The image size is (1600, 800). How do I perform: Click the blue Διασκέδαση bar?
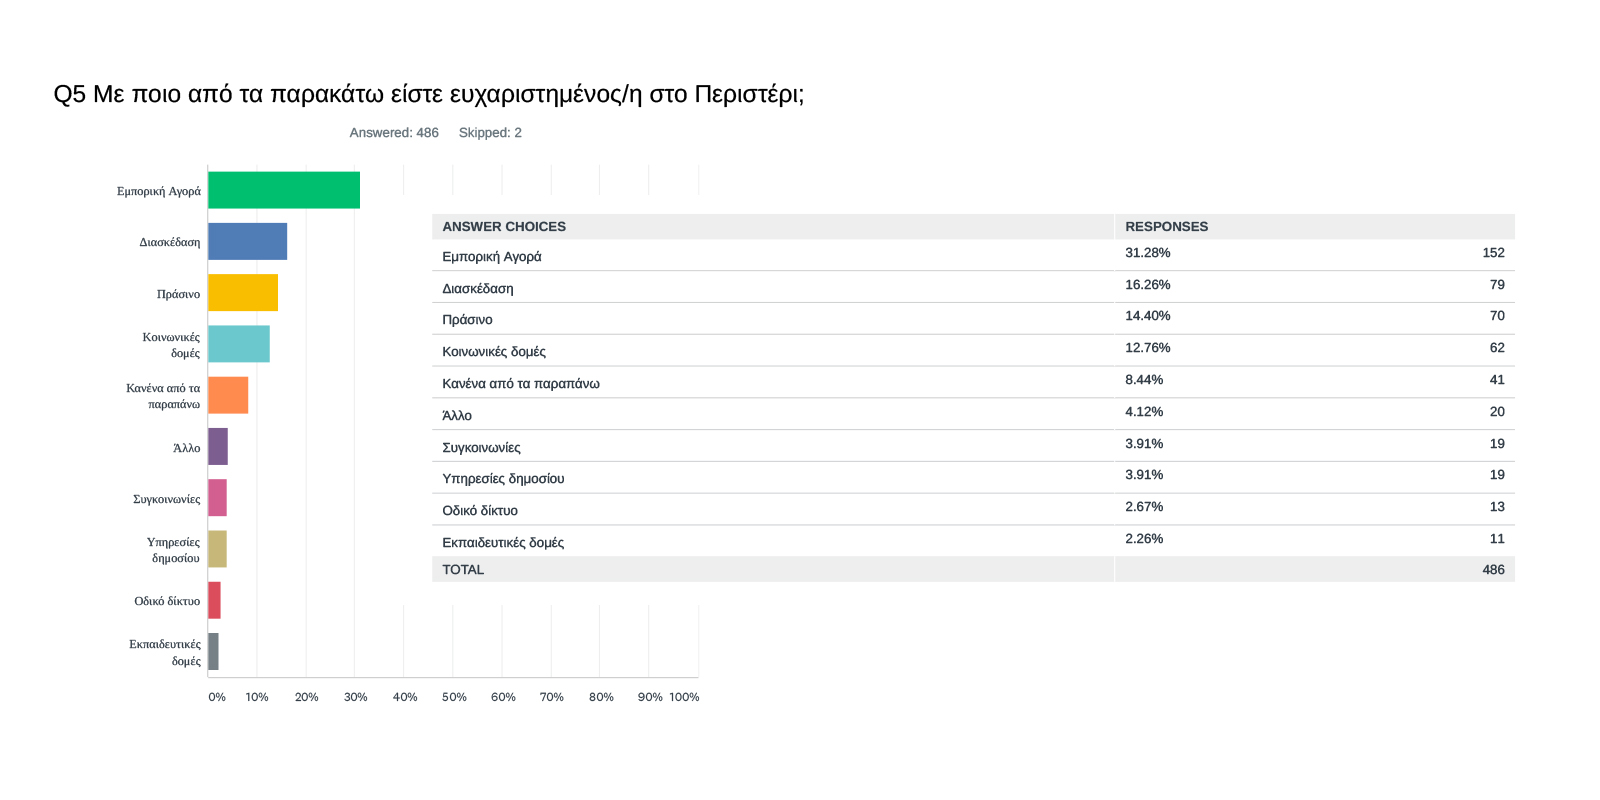tap(247, 241)
